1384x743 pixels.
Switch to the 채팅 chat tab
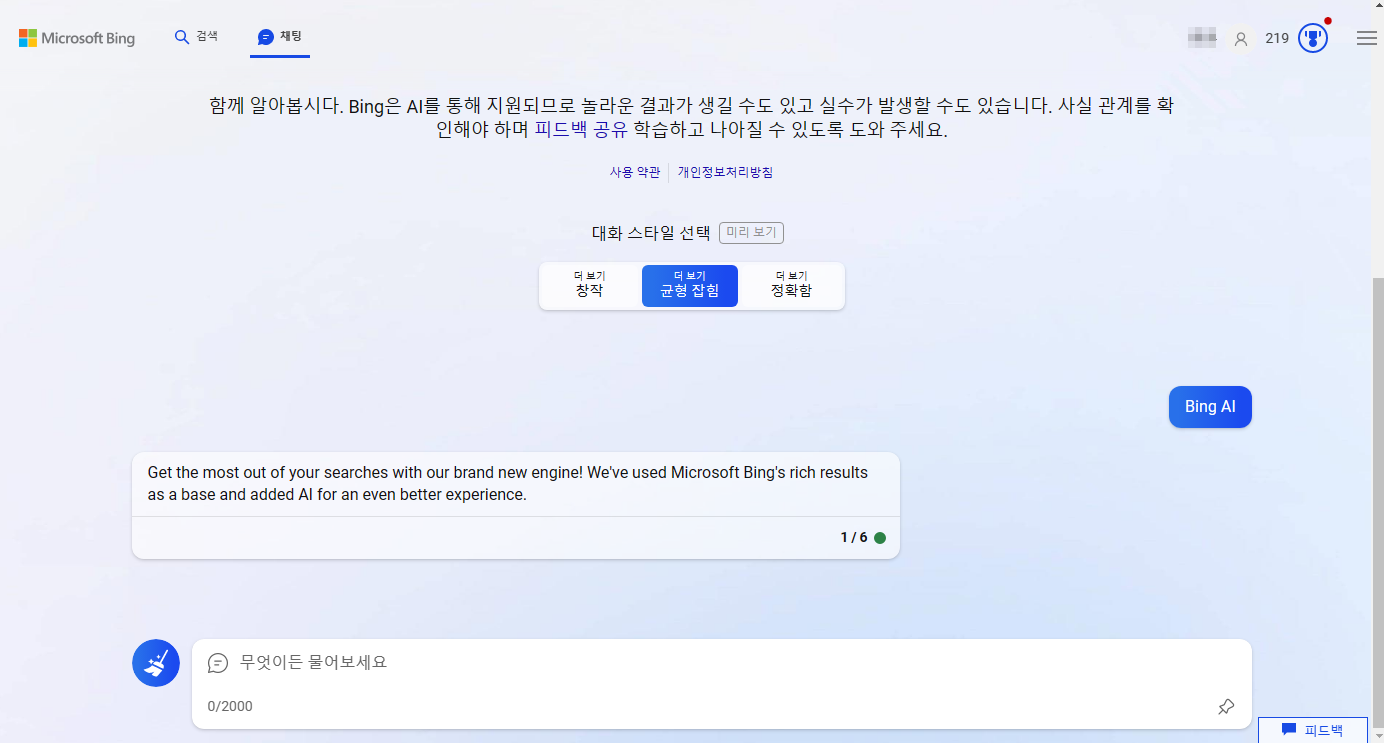(280, 36)
